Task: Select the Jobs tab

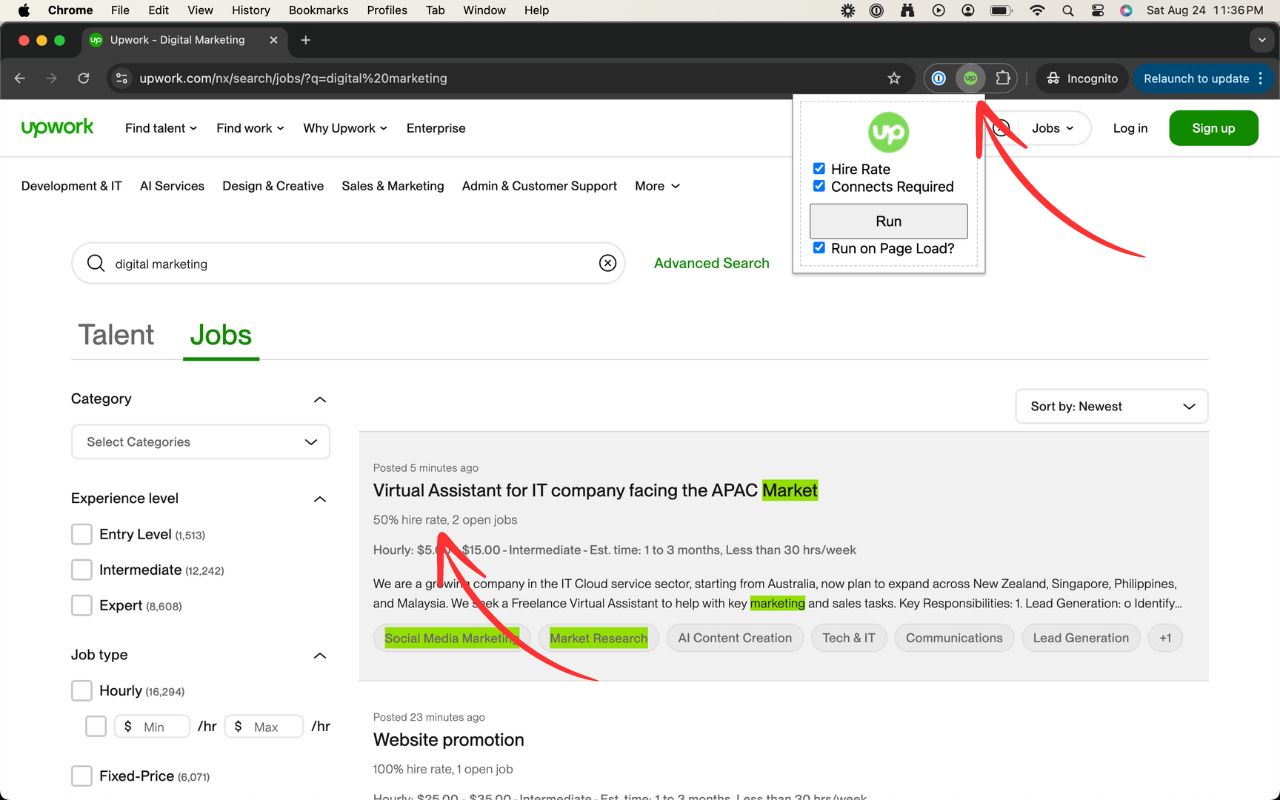Action: (221, 335)
